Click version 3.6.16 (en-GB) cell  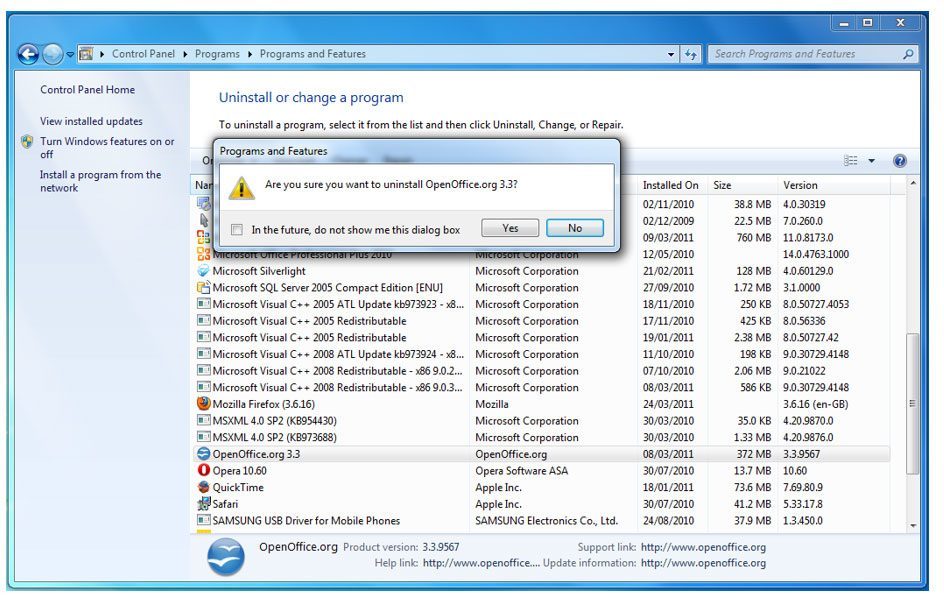815,405
